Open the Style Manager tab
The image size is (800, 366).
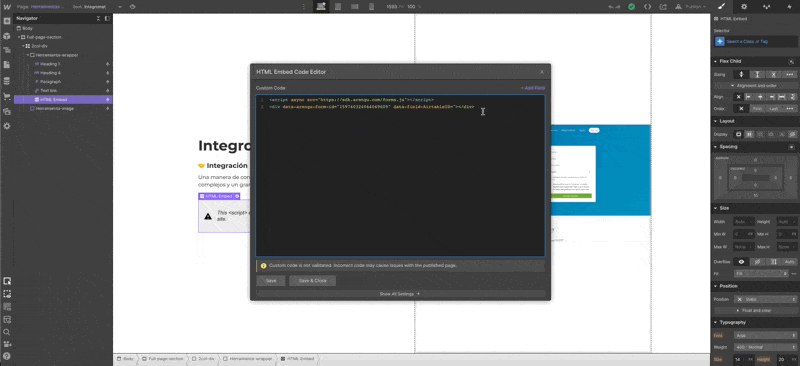pyautogui.click(x=766, y=7)
